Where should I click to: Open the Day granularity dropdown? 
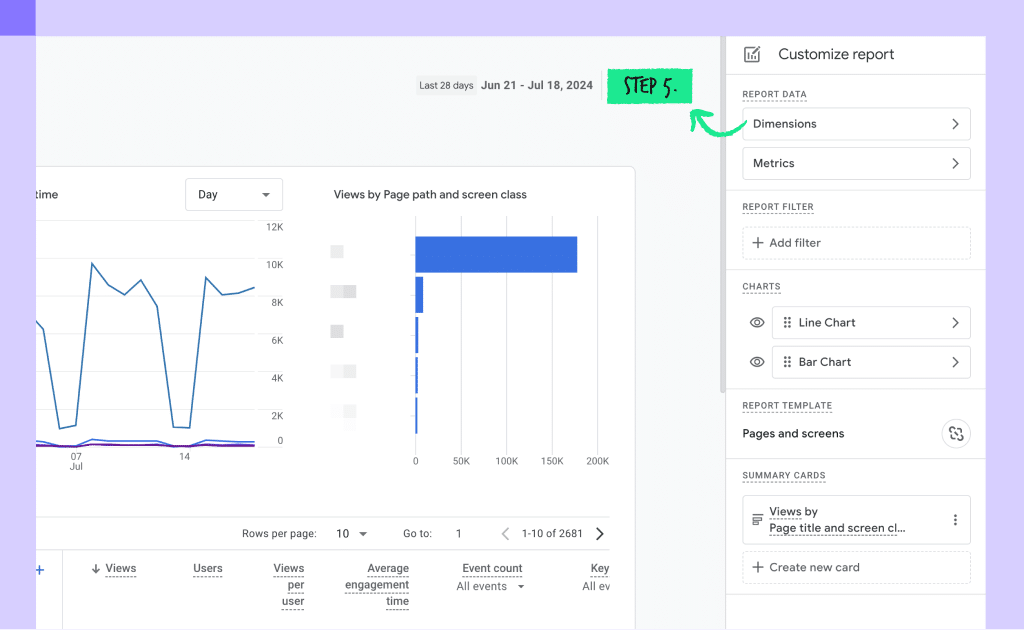234,195
